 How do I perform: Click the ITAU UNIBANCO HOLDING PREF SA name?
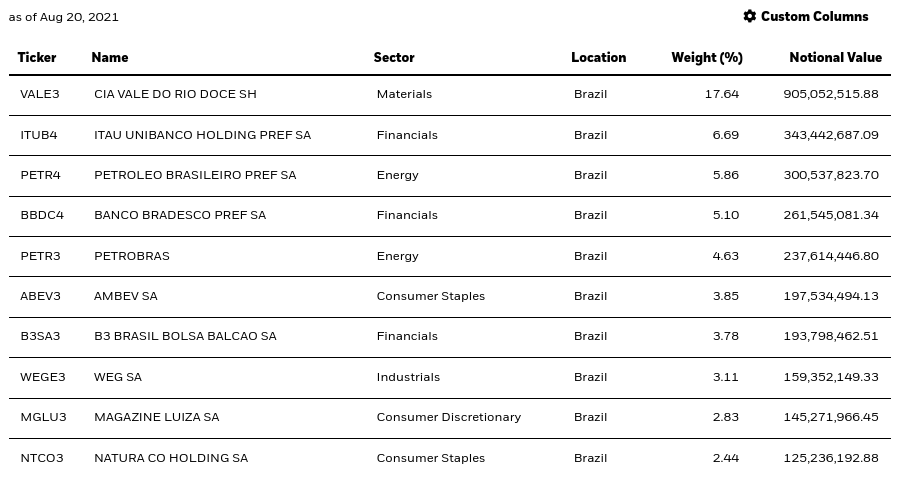click(x=203, y=135)
